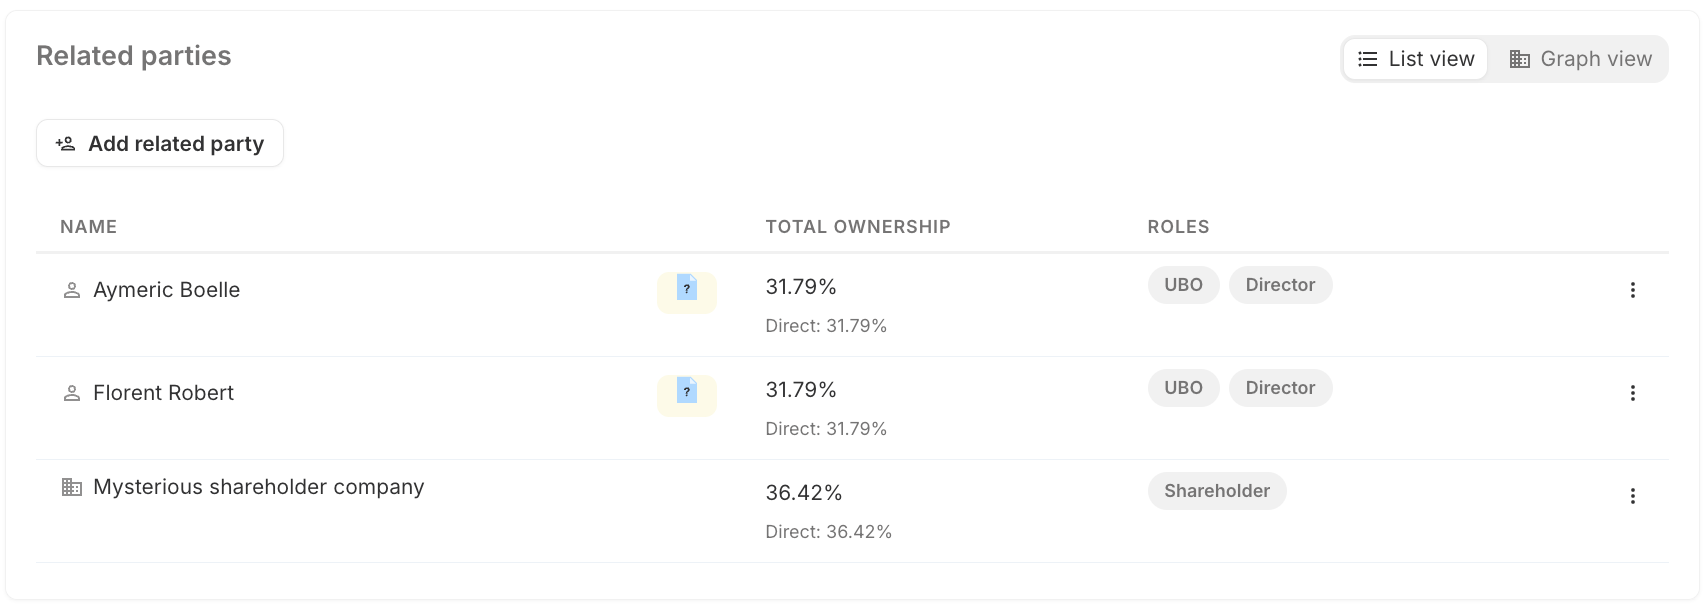1708x606 pixels.
Task: Click the Add related party button
Action: coord(160,144)
